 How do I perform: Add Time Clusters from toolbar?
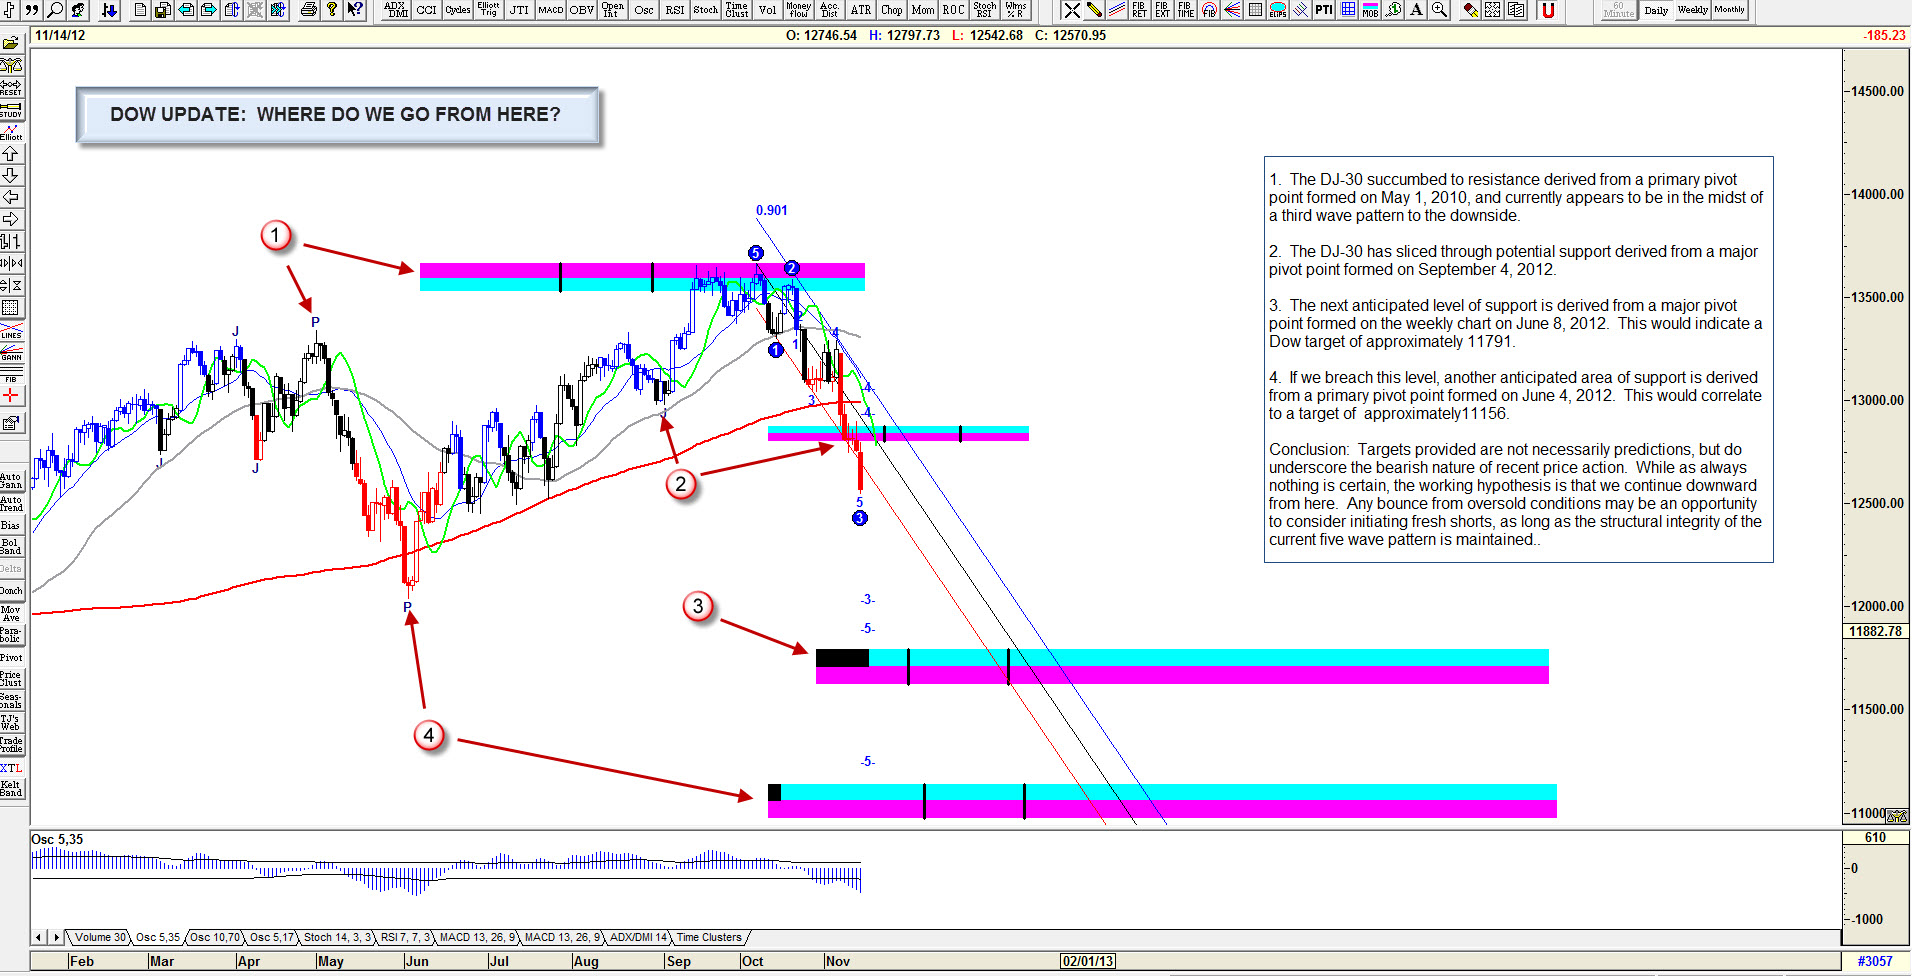(736, 10)
